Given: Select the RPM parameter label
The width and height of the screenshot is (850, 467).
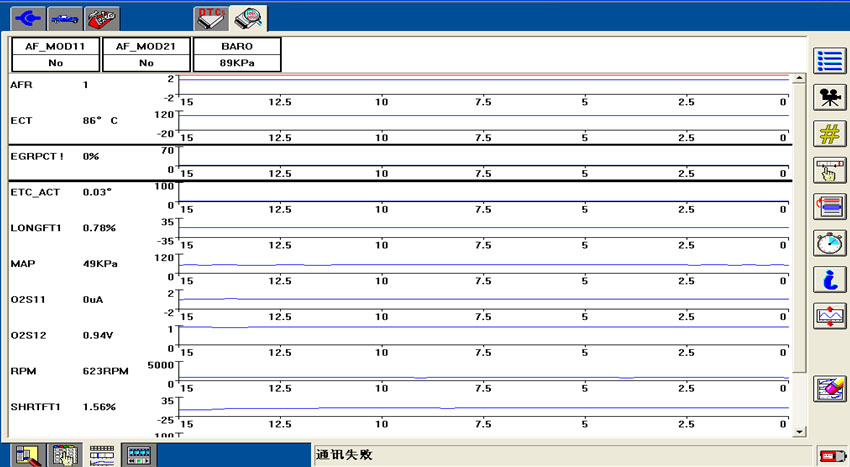Looking at the screenshot, I should 23,371.
